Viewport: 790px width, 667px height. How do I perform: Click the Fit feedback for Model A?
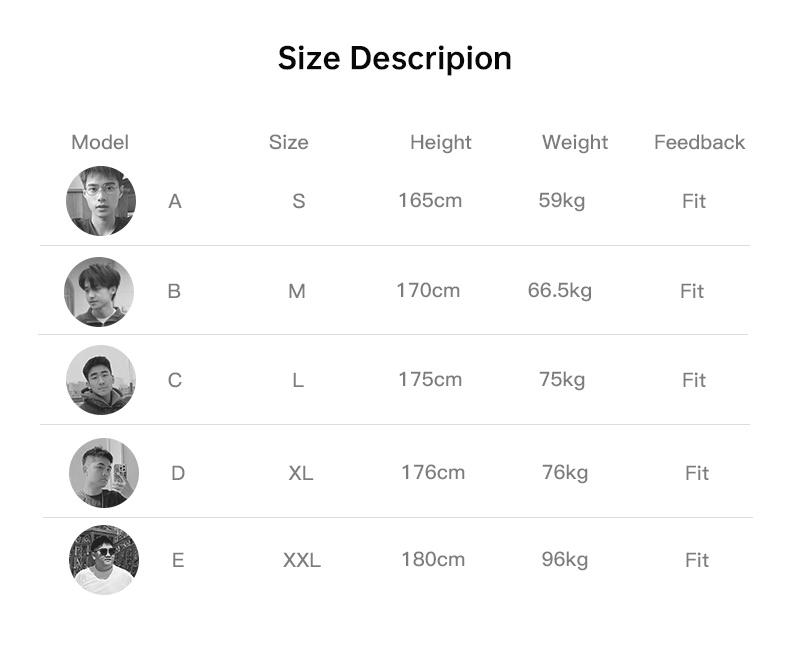coord(694,201)
